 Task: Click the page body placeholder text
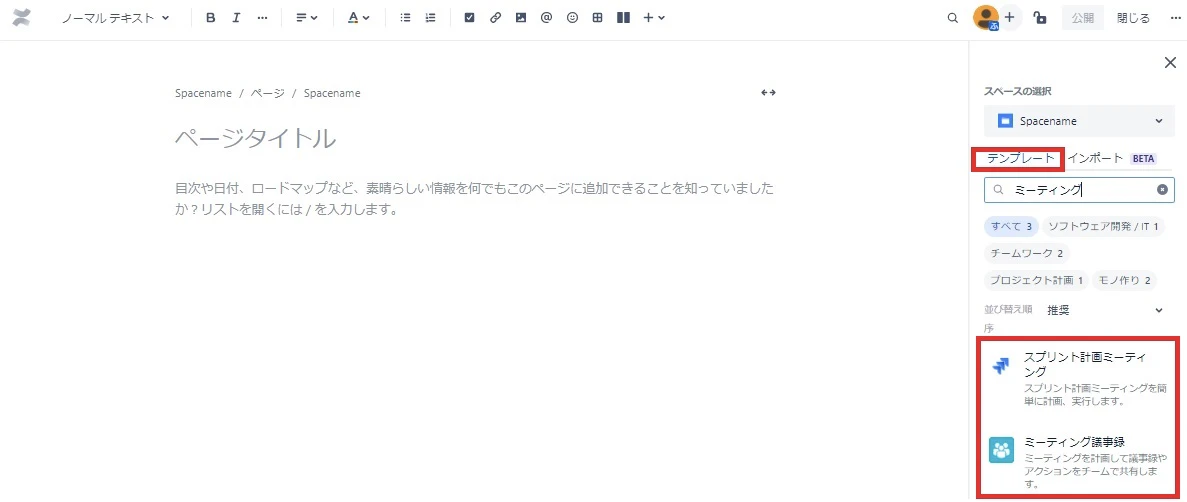[x=474, y=198]
